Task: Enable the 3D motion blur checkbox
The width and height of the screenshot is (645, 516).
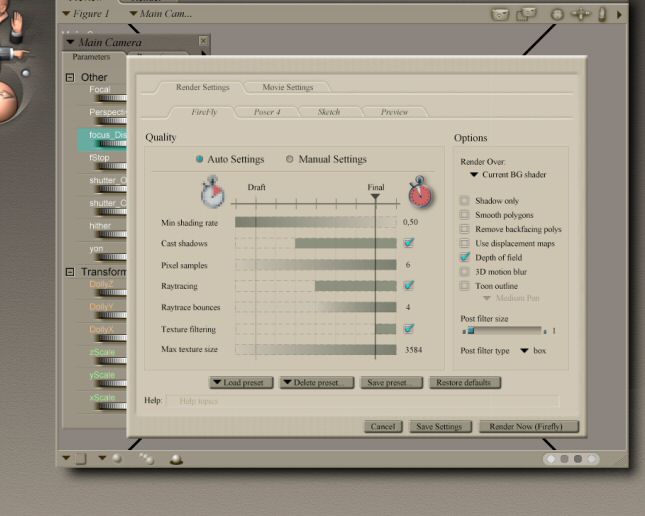Action: (x=464, y=272)
